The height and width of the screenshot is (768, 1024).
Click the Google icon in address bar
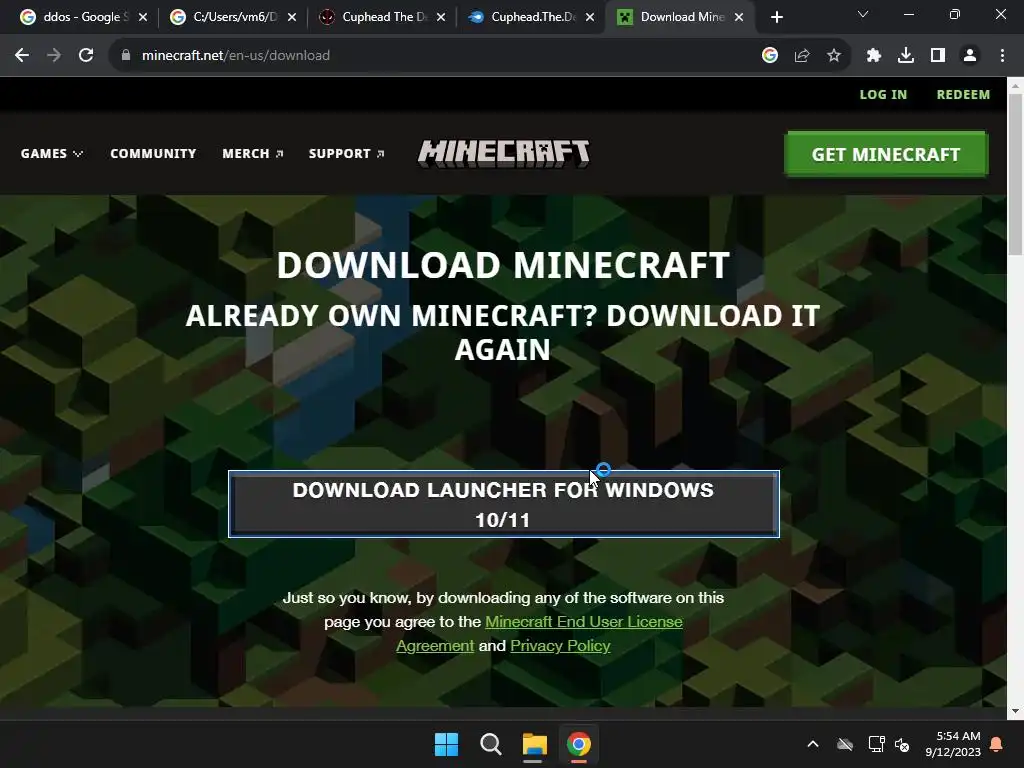coord(770,56)
